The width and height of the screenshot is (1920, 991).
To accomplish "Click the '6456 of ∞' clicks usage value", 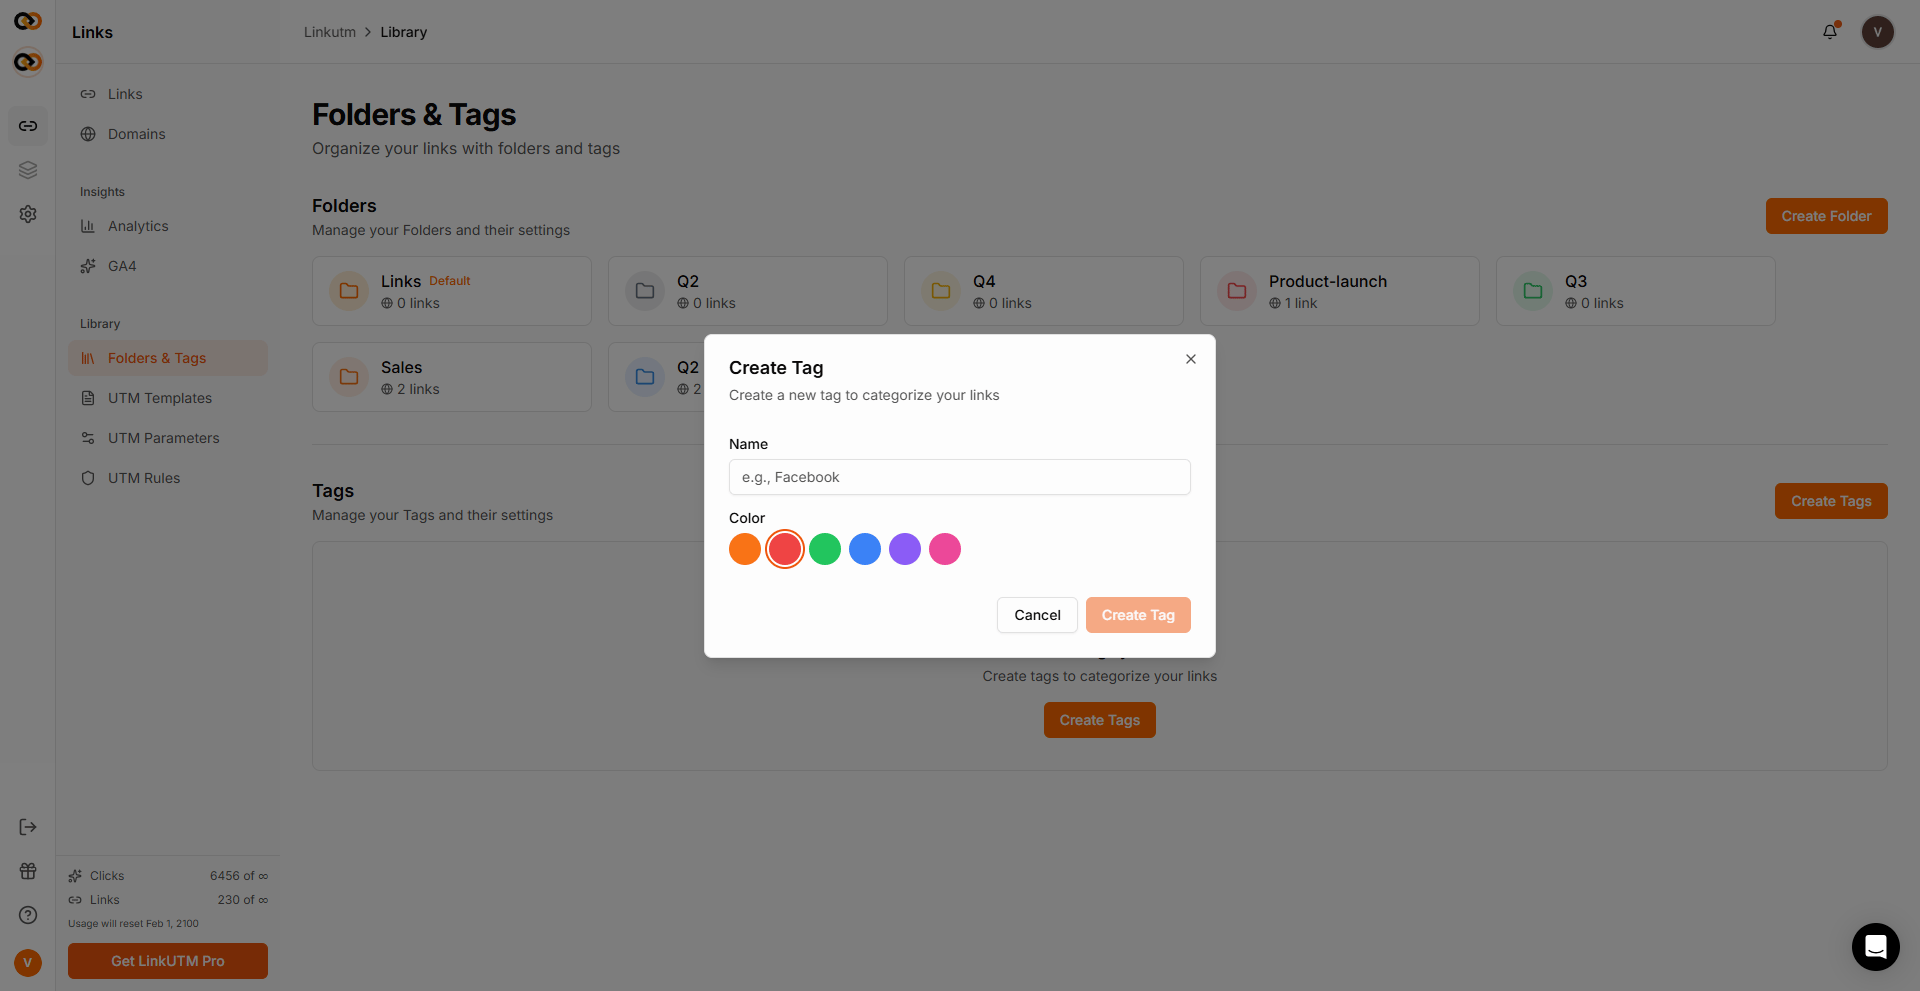I will coord(239,876).
